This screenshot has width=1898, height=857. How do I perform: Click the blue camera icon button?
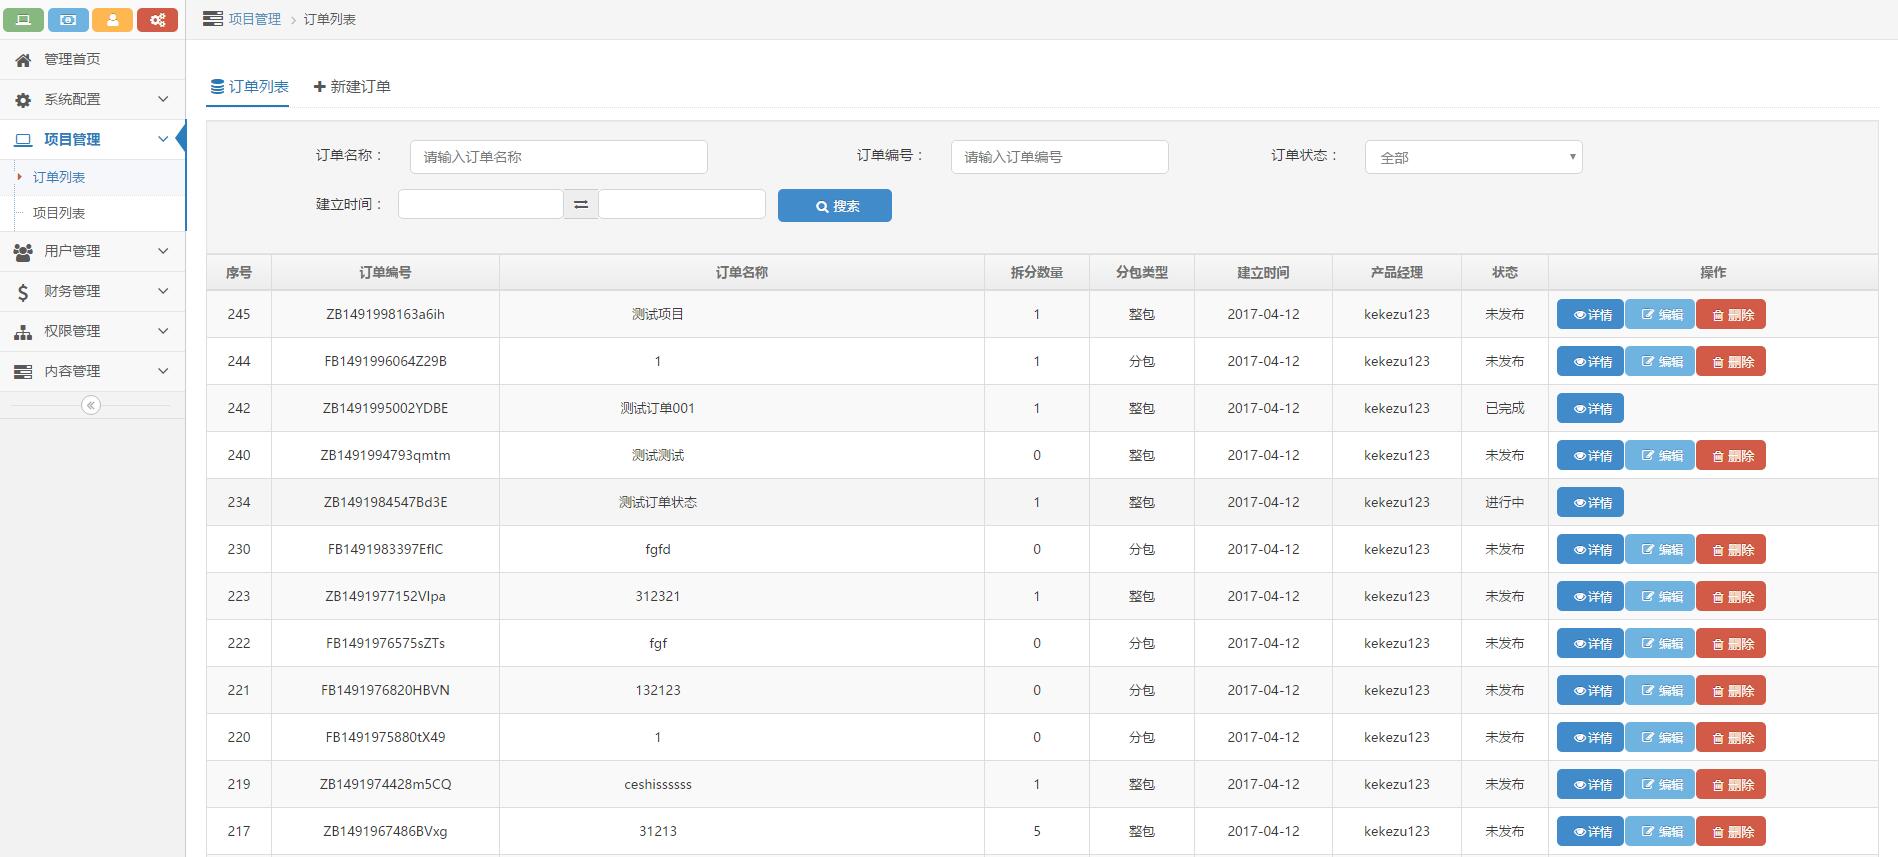pyautogui.click(x=68, y=20)
